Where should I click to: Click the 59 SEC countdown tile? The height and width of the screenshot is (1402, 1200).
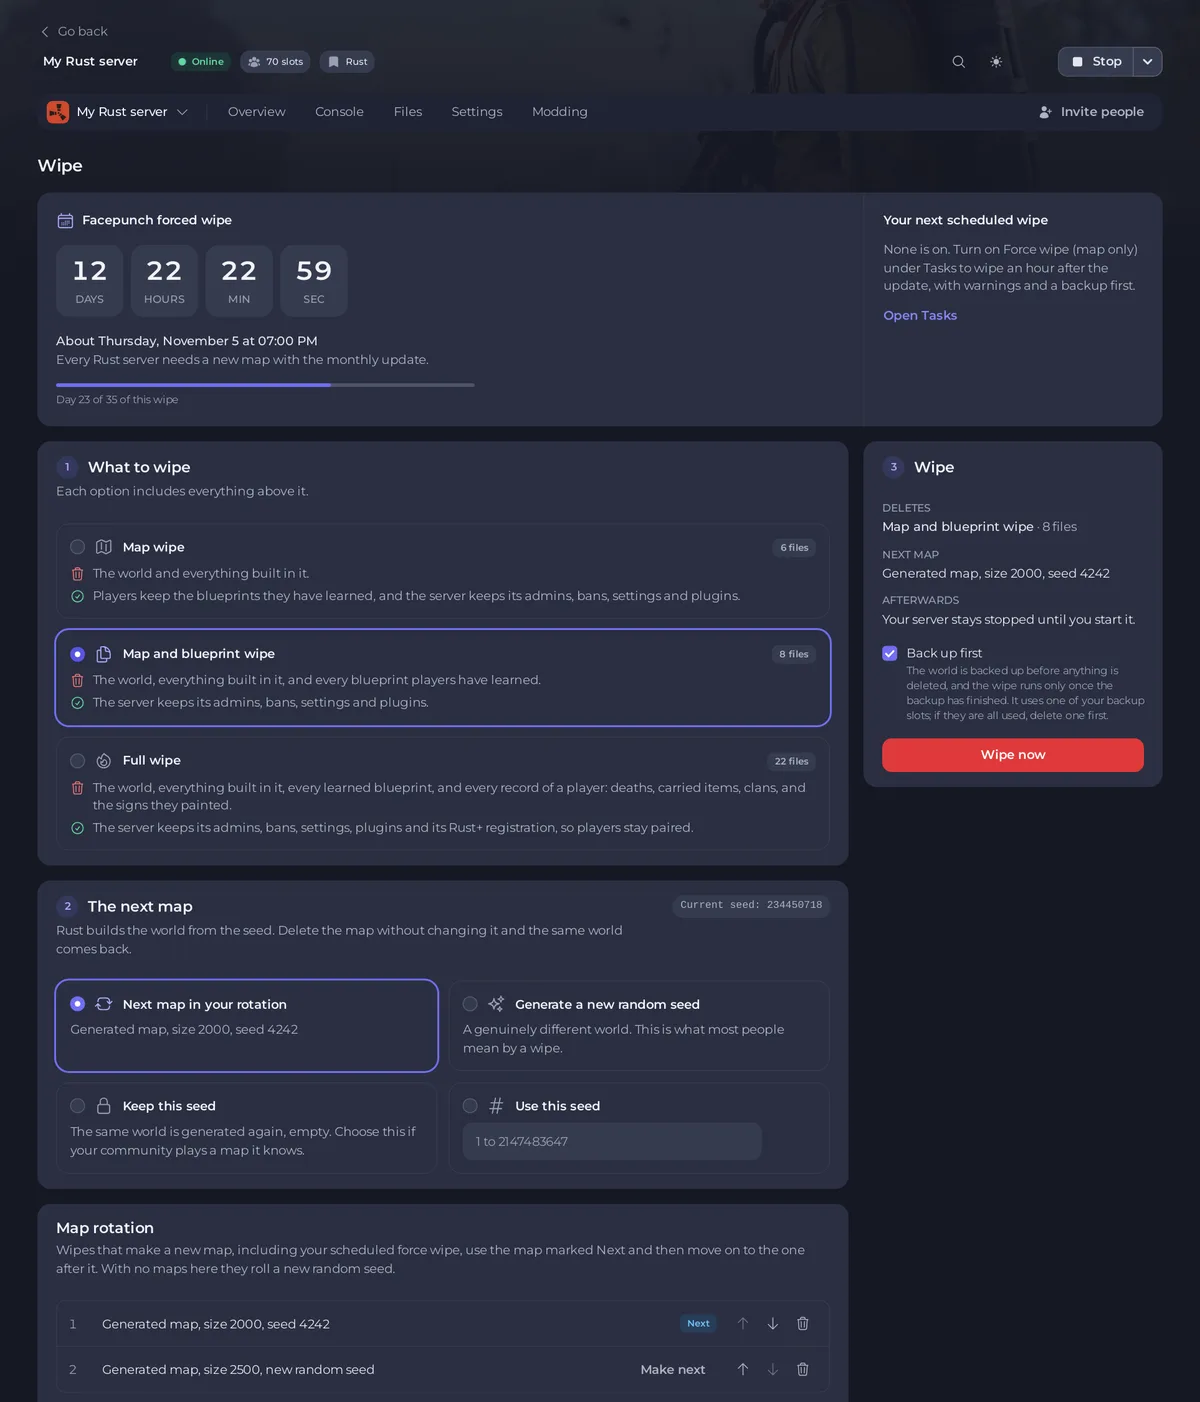click(x=314, y=281)
